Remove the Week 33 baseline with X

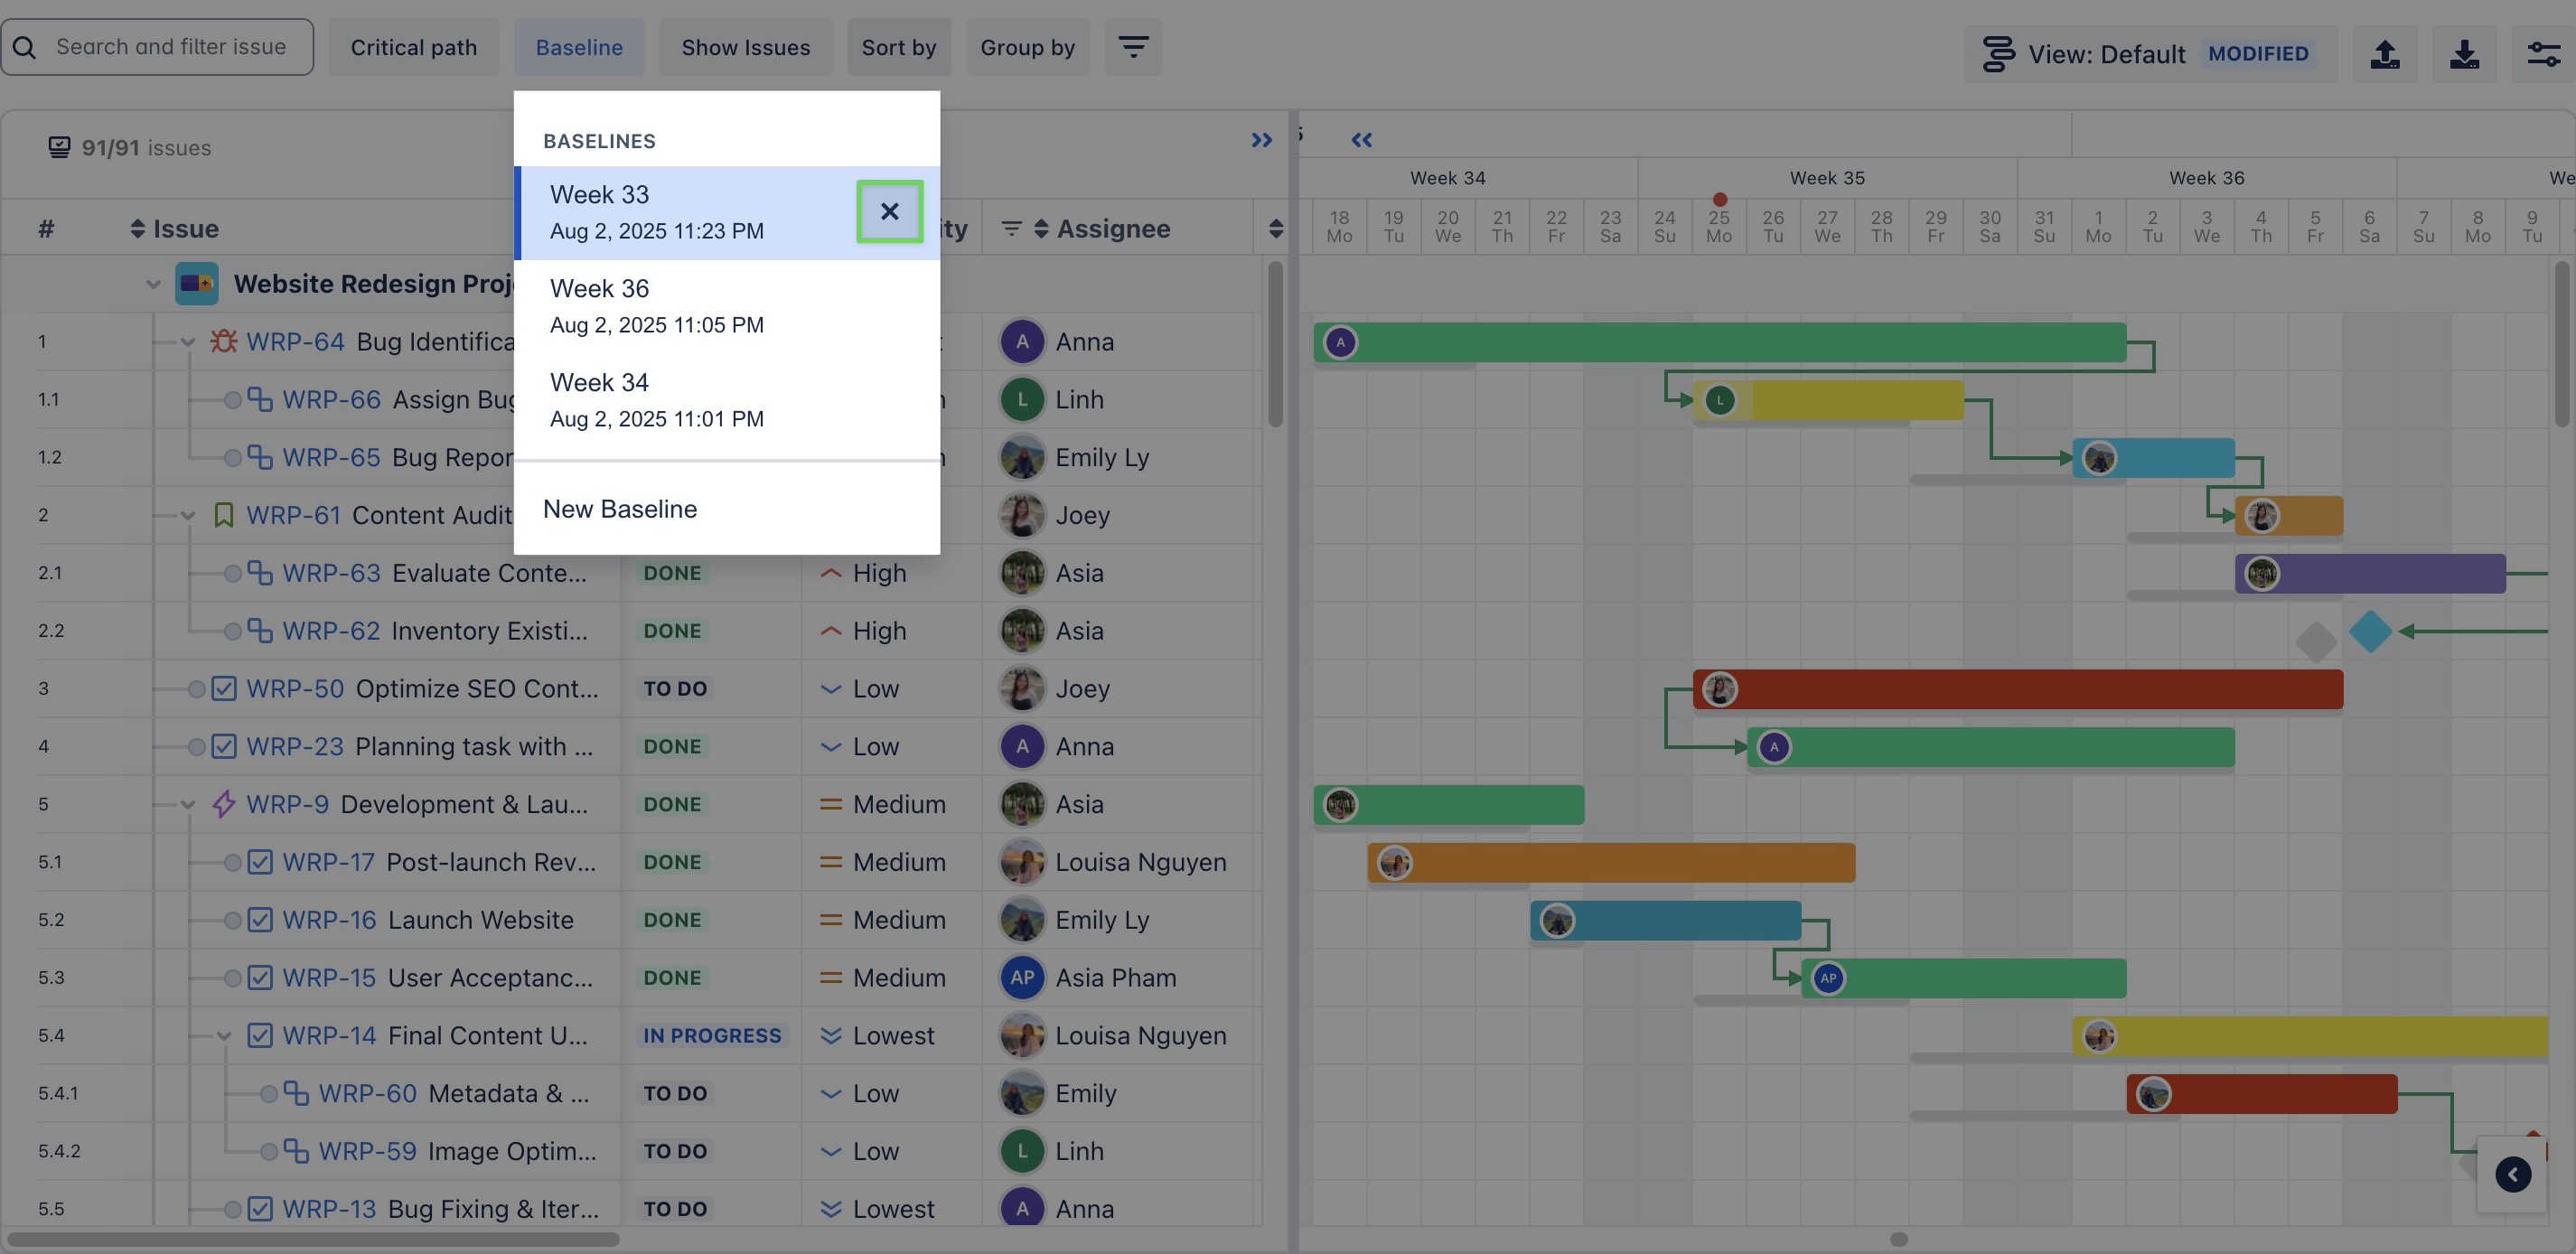click(889, 211)
